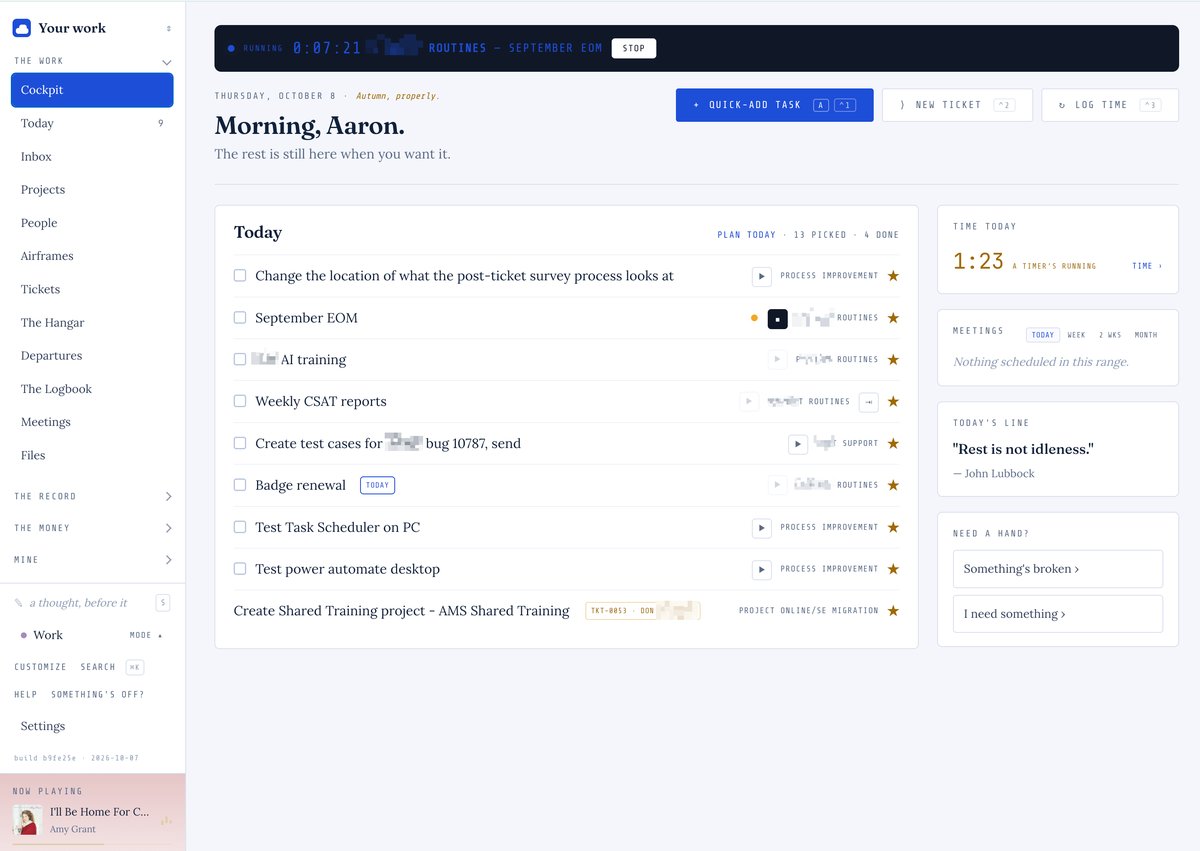
Task: Click the Plan Today link
Action: pyautogui.click(x=746, y=235)
